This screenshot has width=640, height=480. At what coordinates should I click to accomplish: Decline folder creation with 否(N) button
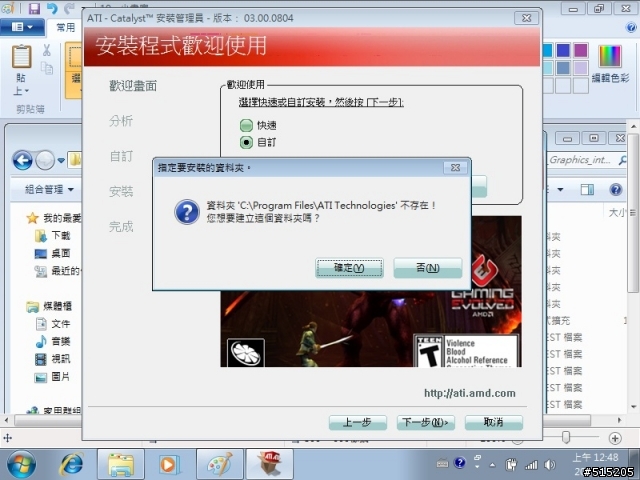[x=428, y=268]
